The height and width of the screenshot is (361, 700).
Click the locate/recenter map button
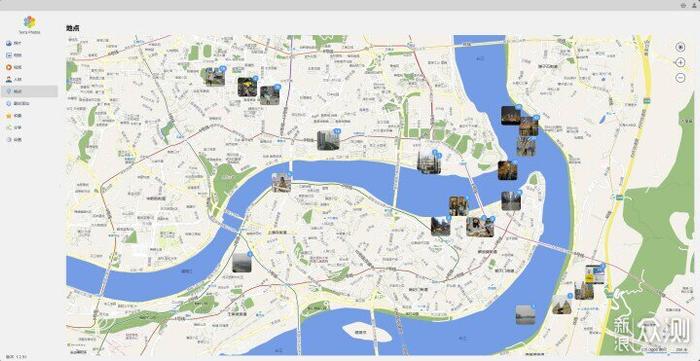[x=680, y=47]
